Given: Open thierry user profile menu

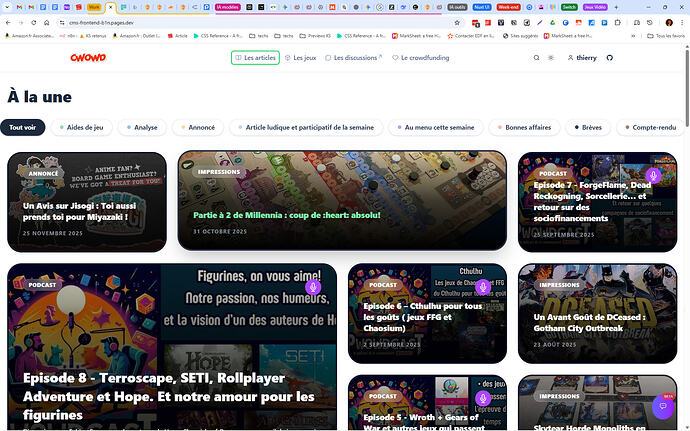Looking at the screenshot, I should click(x=582, y=58).
